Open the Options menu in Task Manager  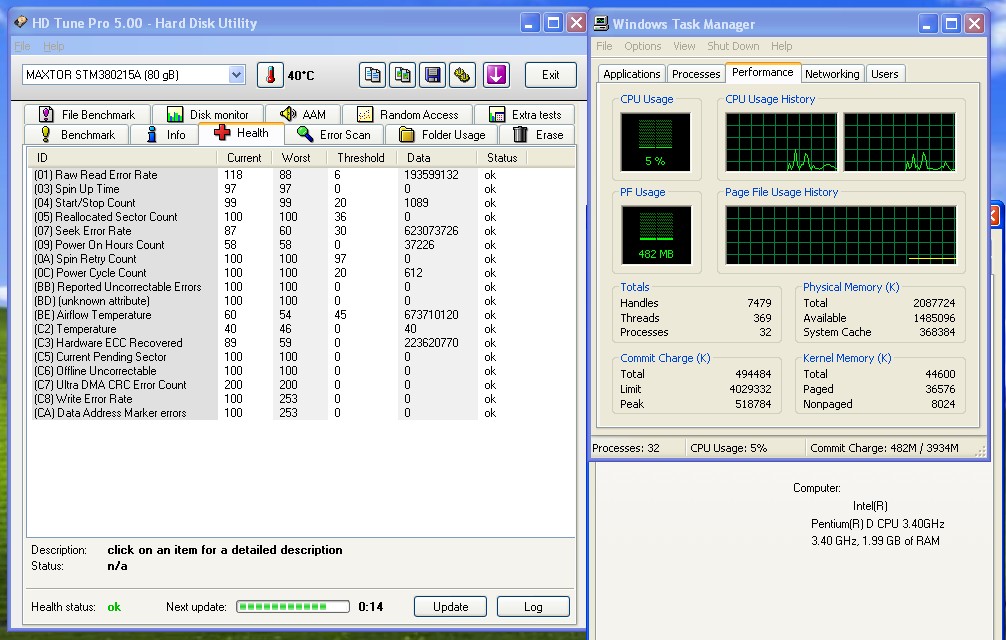pos(642,46)
